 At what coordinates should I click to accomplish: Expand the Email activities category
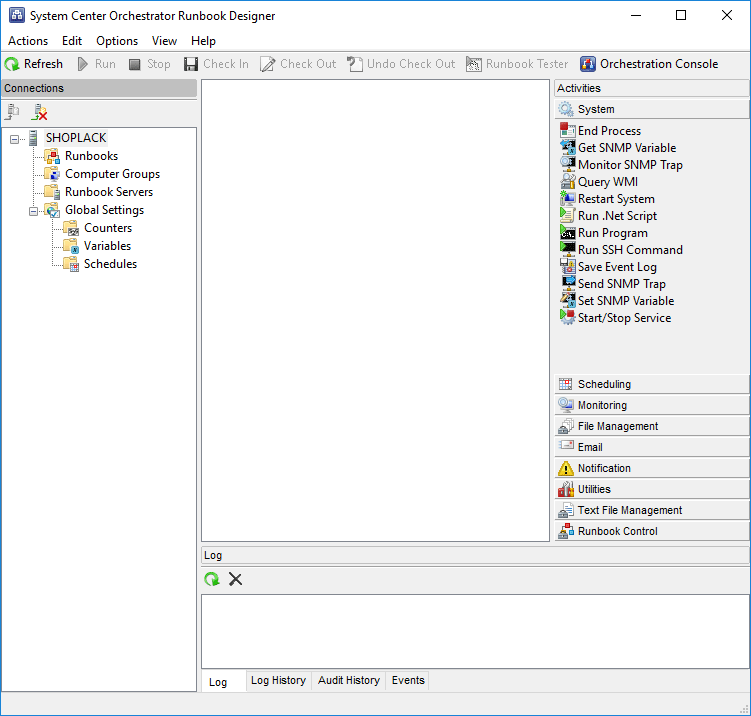pyautogui.click(x=652, y=447)
